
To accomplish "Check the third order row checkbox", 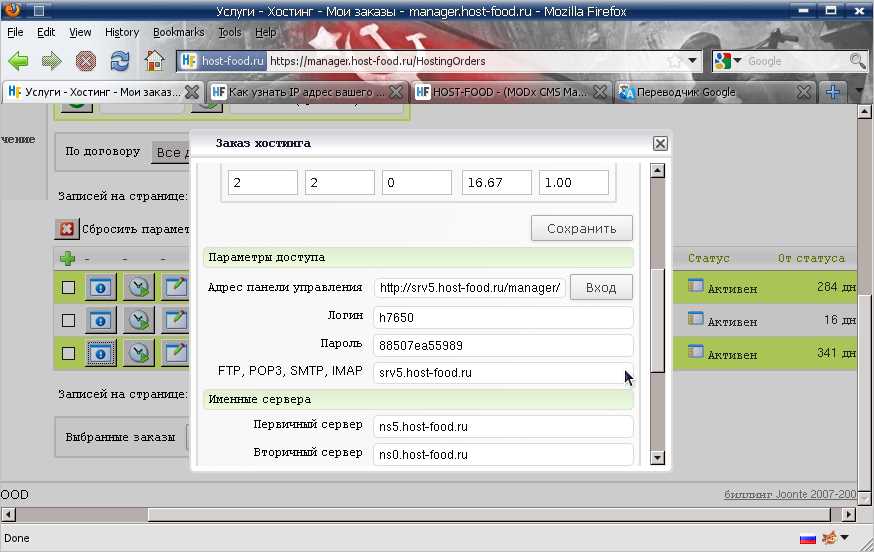I will pyautogui.click(x=68, y=354).
